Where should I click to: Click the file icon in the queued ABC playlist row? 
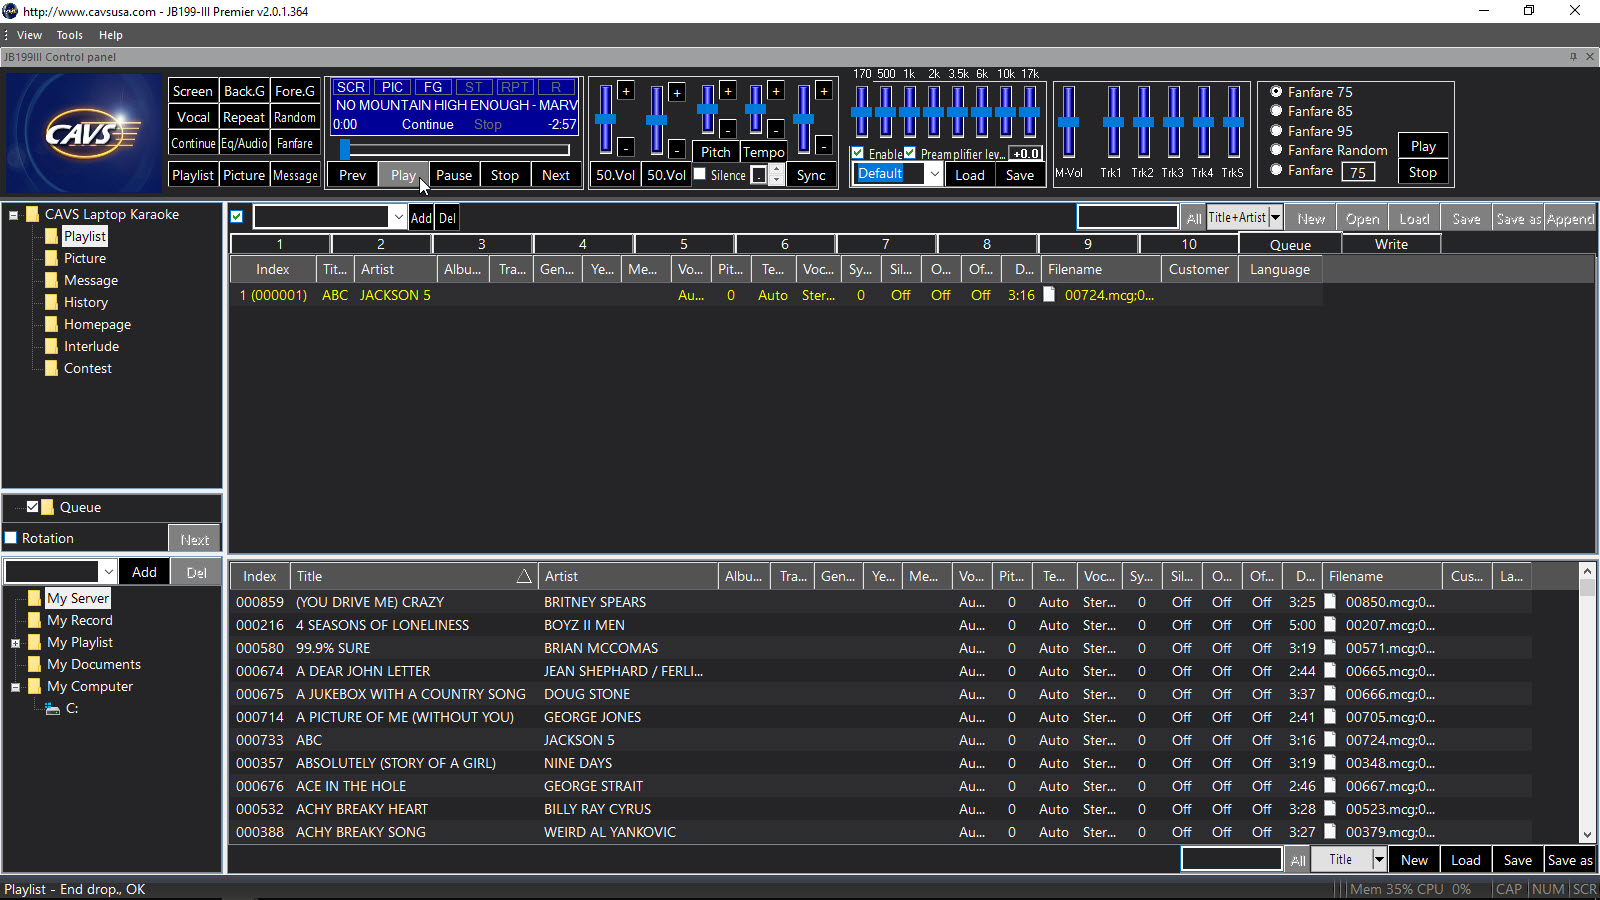1049,295
